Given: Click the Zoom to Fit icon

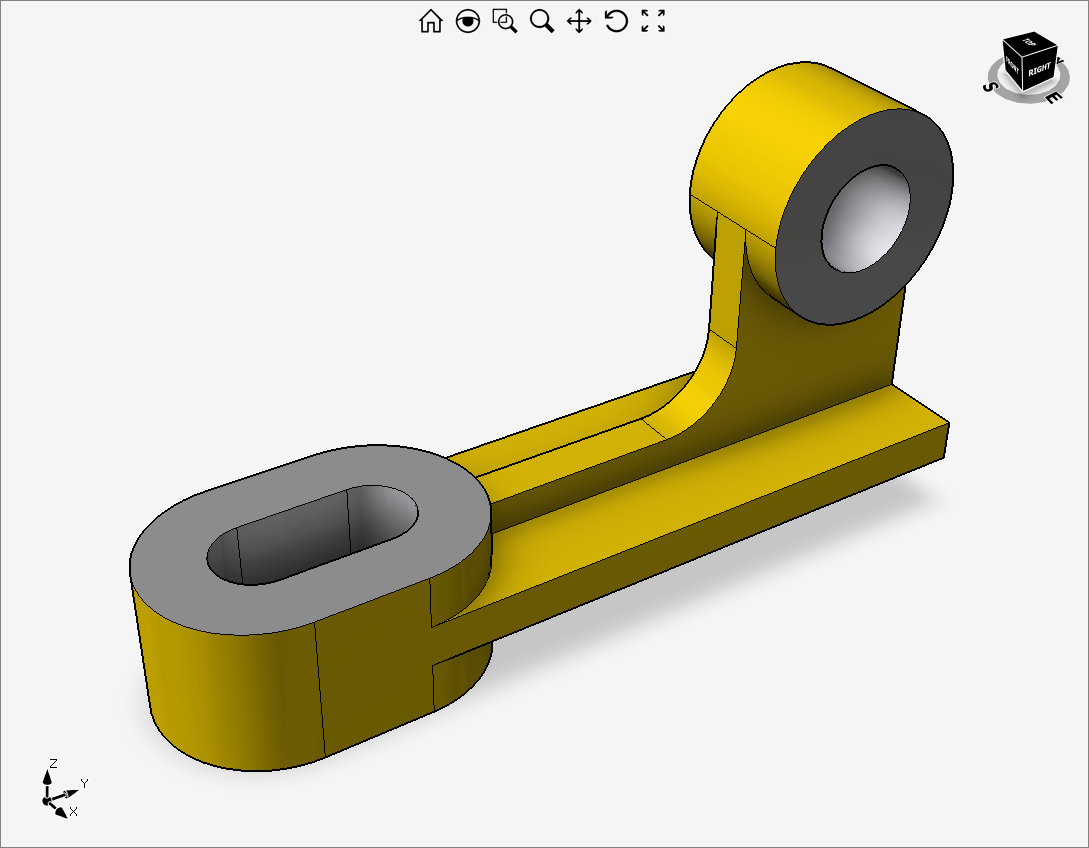Looking at the screenshot, I should (x=653, y=21).
